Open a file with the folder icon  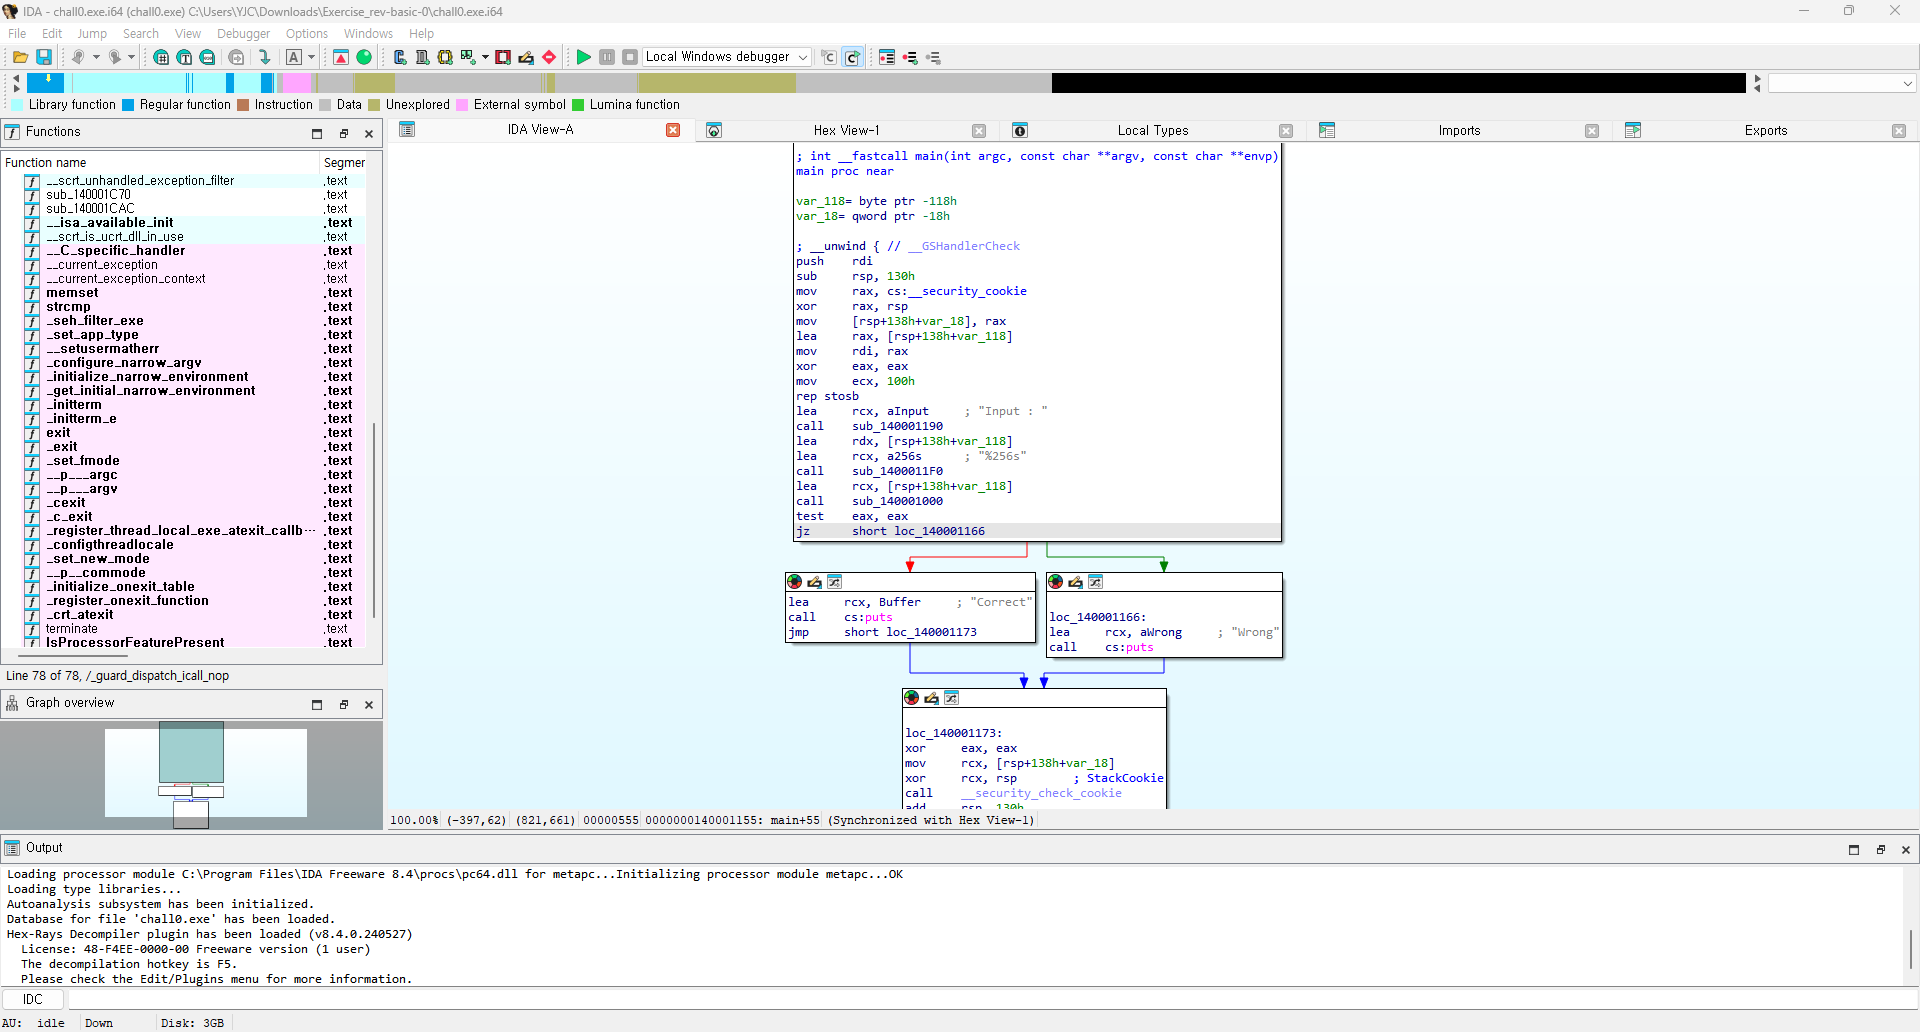(20, 57)
